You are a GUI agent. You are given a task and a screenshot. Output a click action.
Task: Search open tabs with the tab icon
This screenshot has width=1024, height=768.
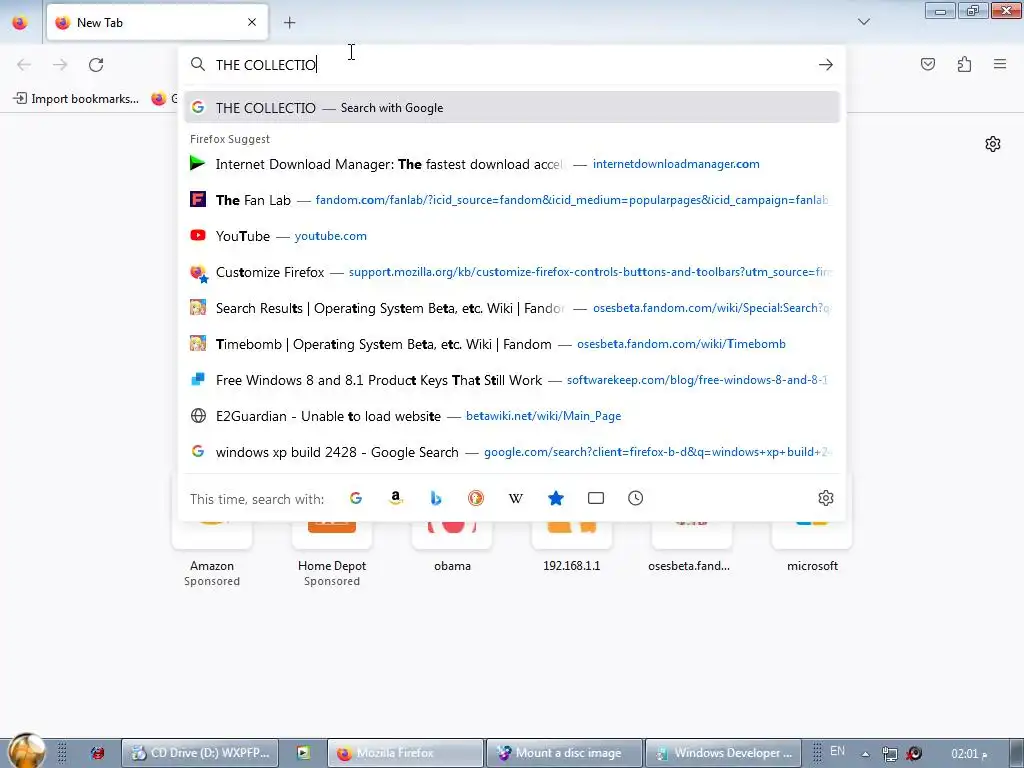coord(596,498)
